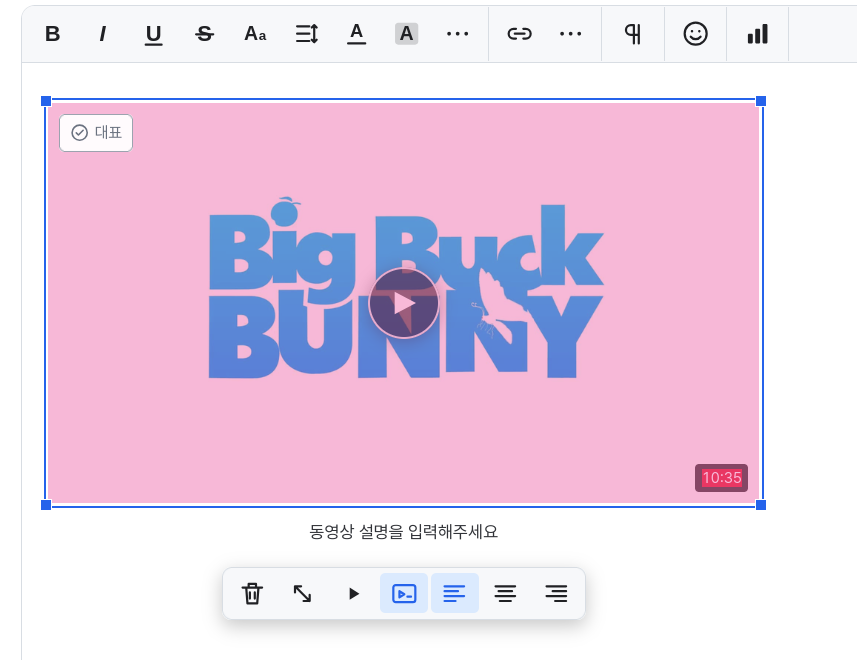Toggle bold formatting
This screenshot has height=660, width=857.
click(x=52, y=34)
